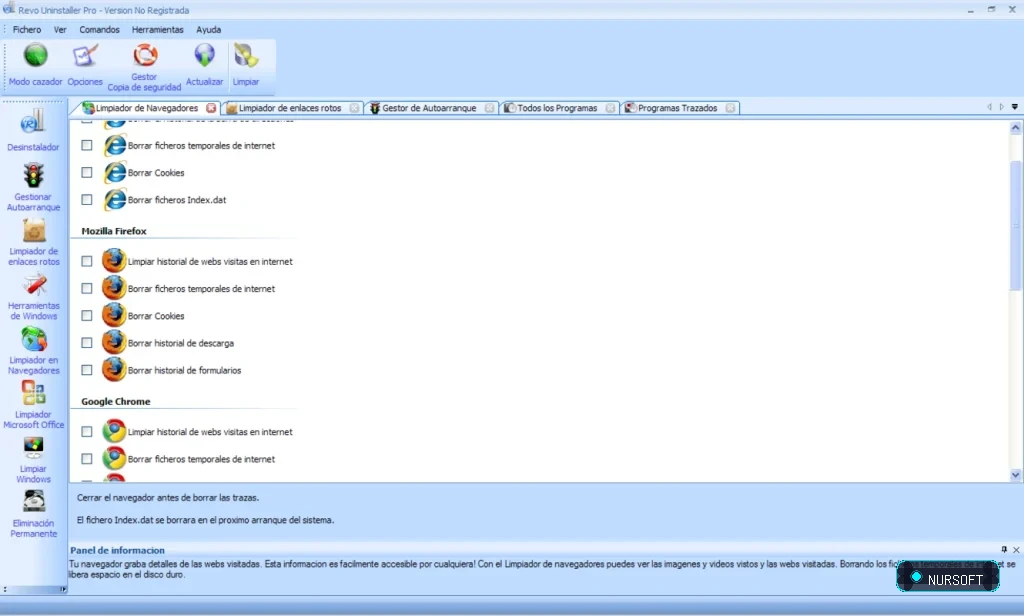Click the pin icon on Panel de informacion

(1004, 549)
